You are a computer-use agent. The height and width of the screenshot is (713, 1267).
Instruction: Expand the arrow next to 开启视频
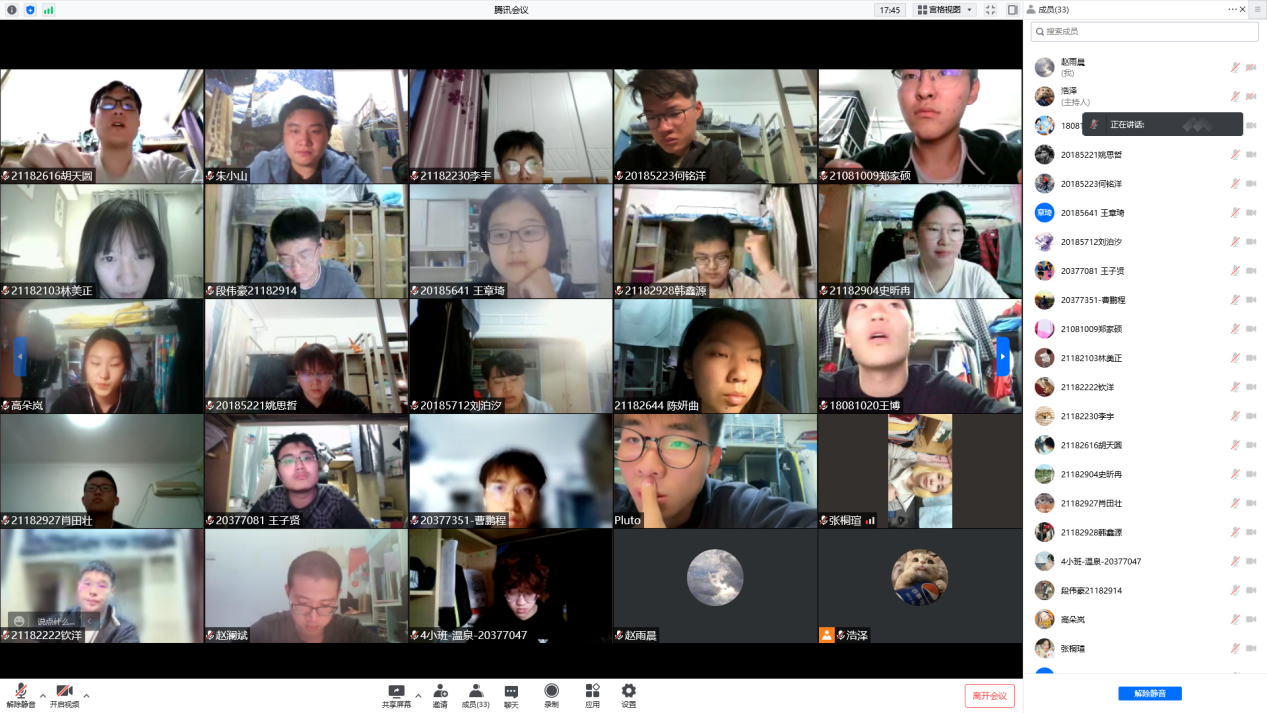click(x=86, y=695)
